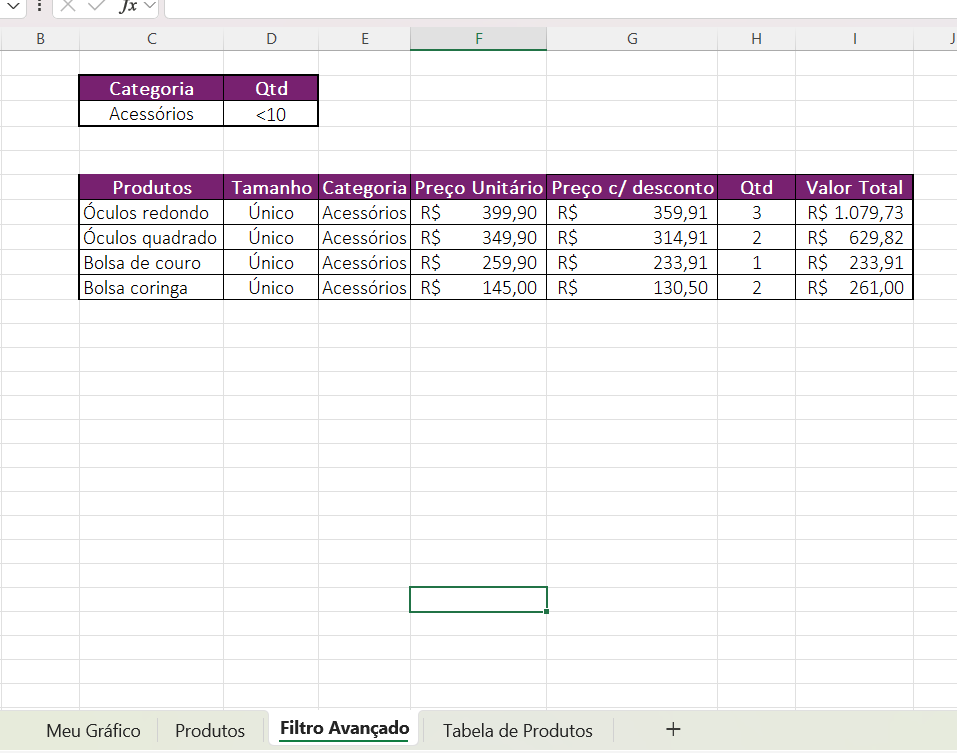Switch to the Produtos sheet tab
The image size is (957, 753).
[x=210, y=730]
